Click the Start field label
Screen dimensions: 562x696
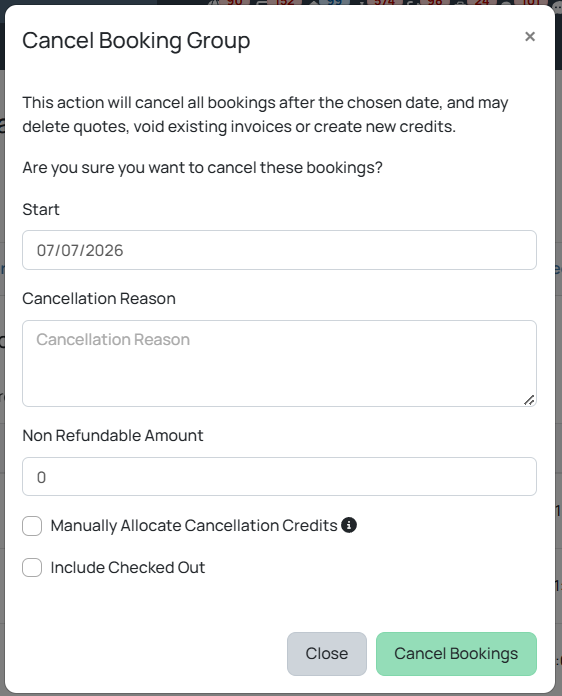point(41,209)
